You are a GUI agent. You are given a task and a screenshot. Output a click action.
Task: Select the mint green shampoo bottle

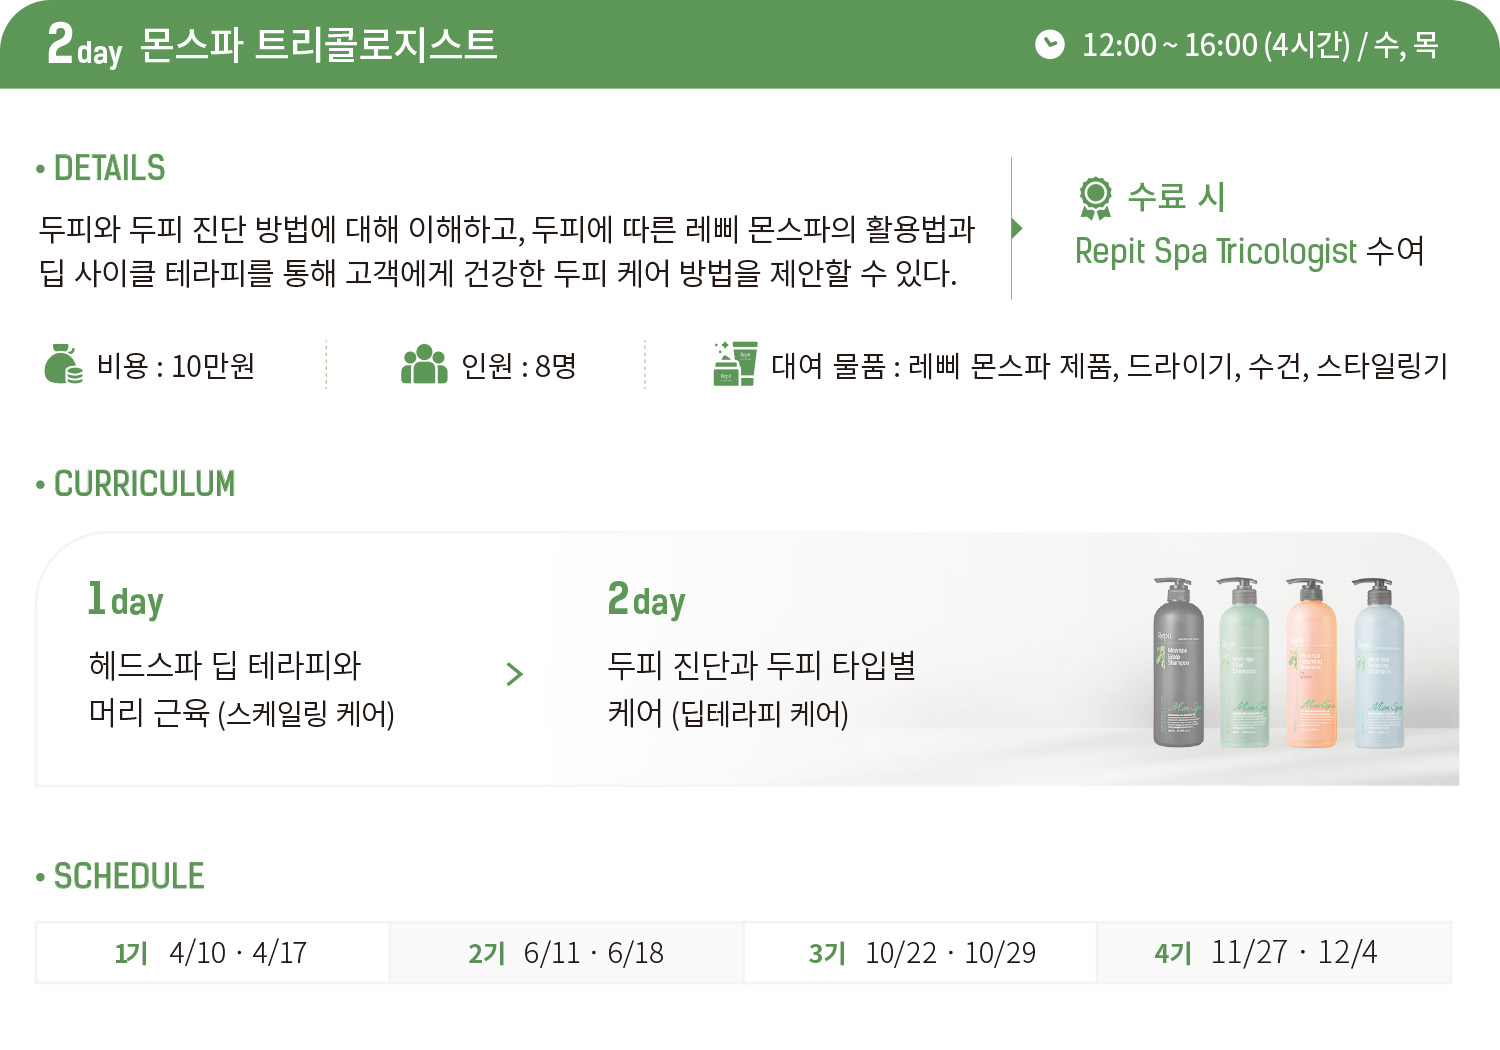1243,662
